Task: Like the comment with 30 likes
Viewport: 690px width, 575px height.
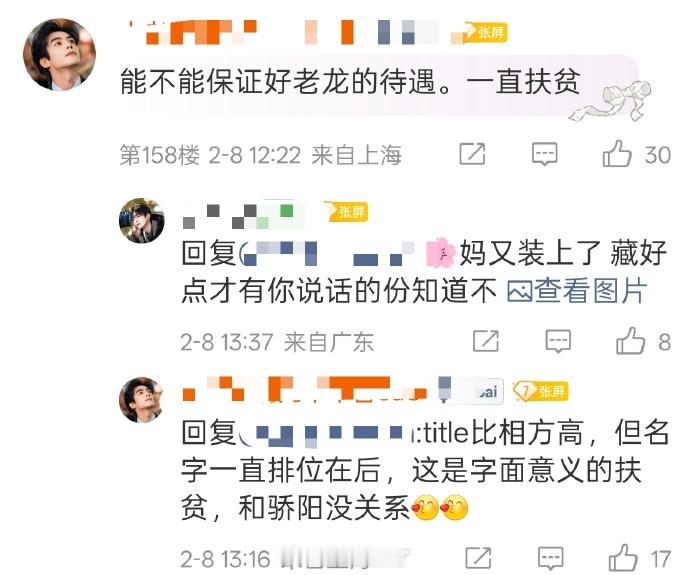Action: click(x=617, y=154)
